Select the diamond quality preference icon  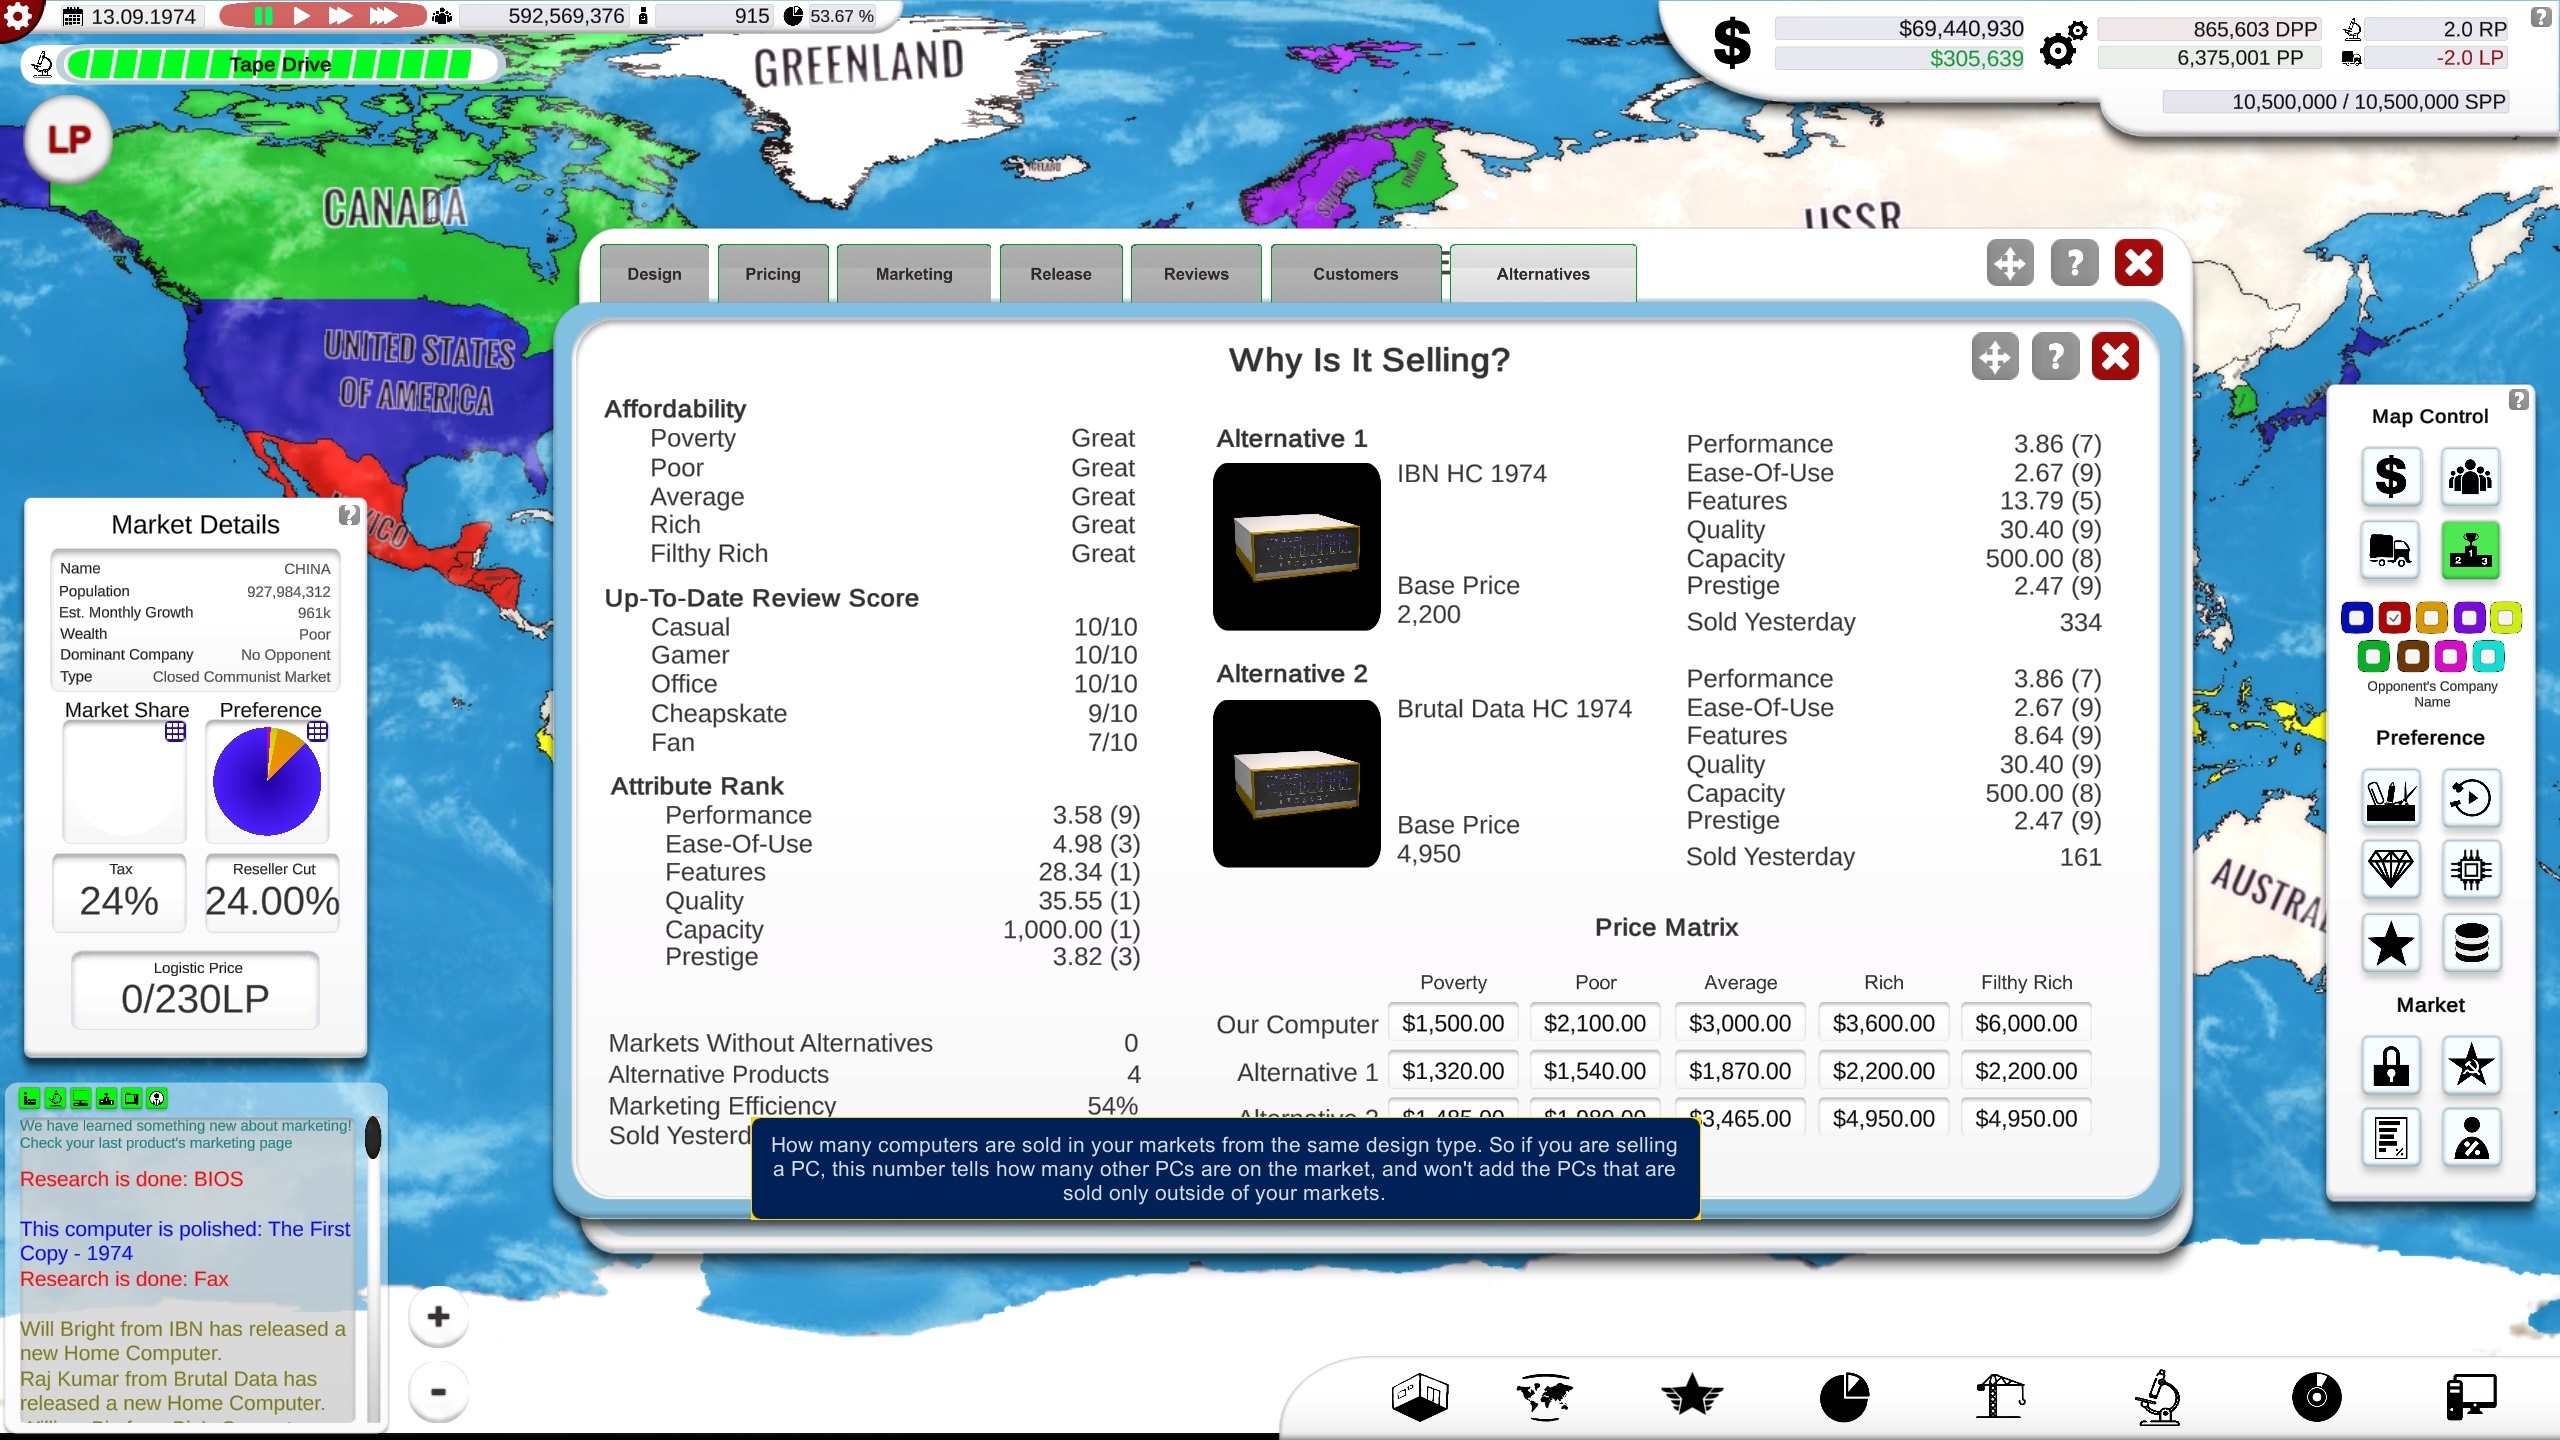coord(2390,868)
